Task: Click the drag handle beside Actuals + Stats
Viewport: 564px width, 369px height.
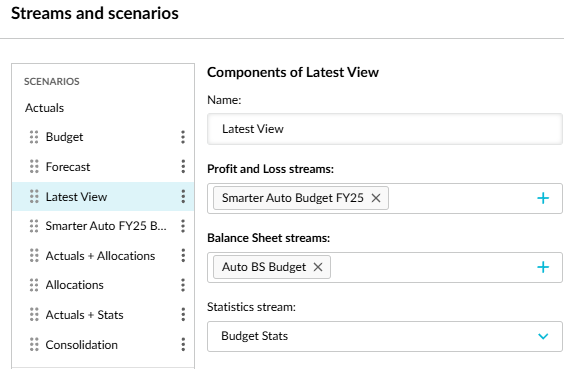Action: [34, 315]
